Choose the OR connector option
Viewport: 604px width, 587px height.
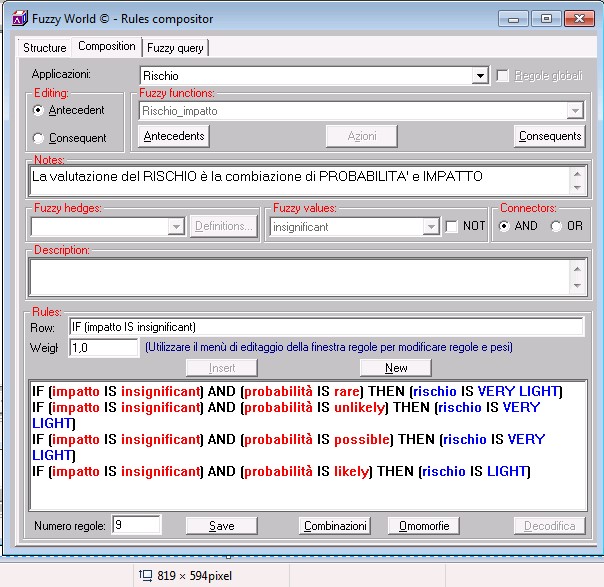pyautogui.click(x=556, y=226)
